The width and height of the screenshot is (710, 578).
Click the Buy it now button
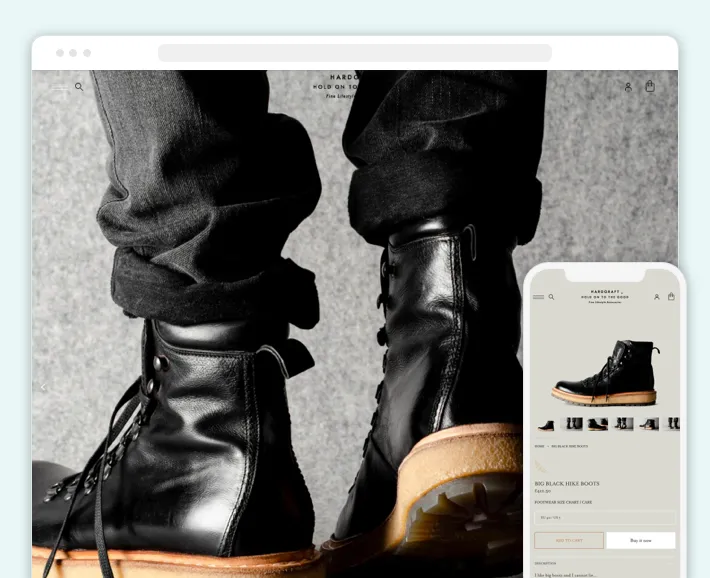point(641,540)
